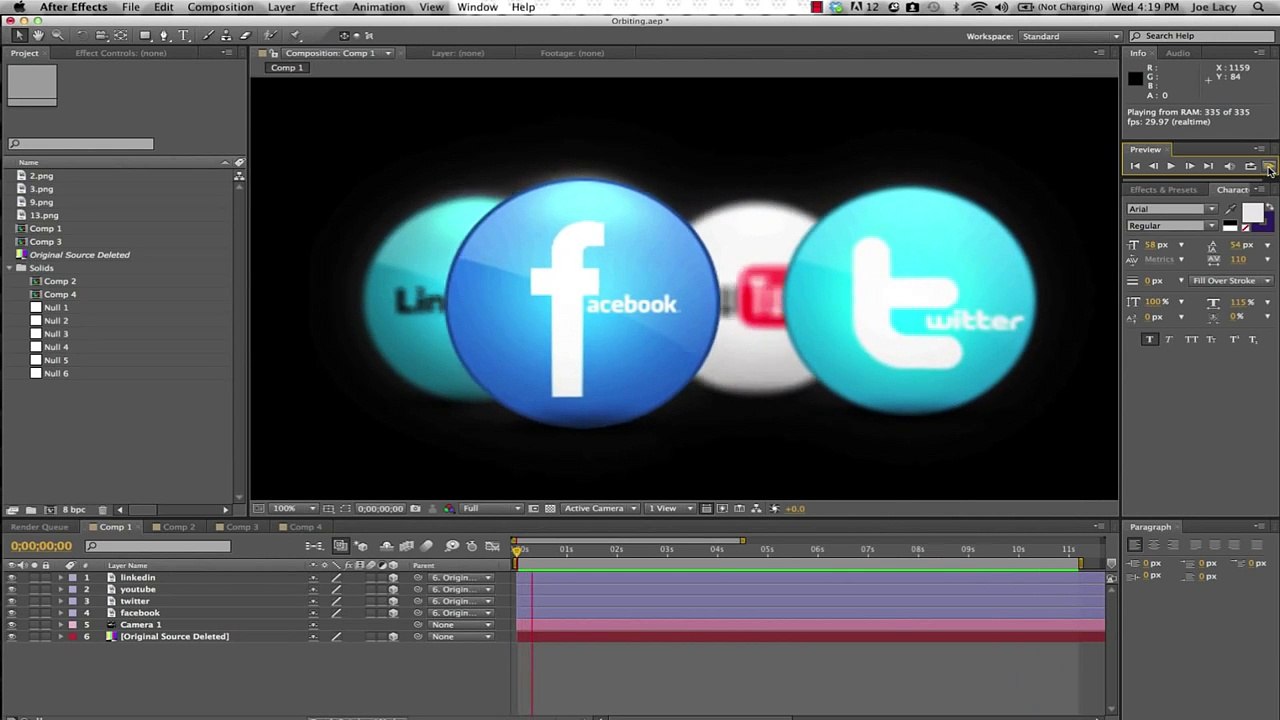Image resolution: width=1280 pixels, height=720 pixels.
Task: Select the Zoom magnifier tool
Action: click(x=57, y=36)
